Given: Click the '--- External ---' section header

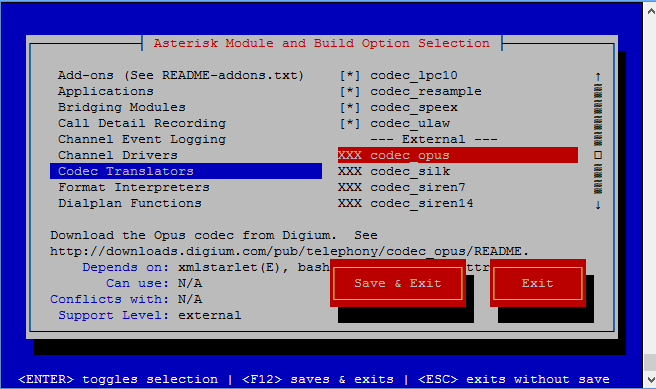Looking at the screenshot, I should pos(433,139).
